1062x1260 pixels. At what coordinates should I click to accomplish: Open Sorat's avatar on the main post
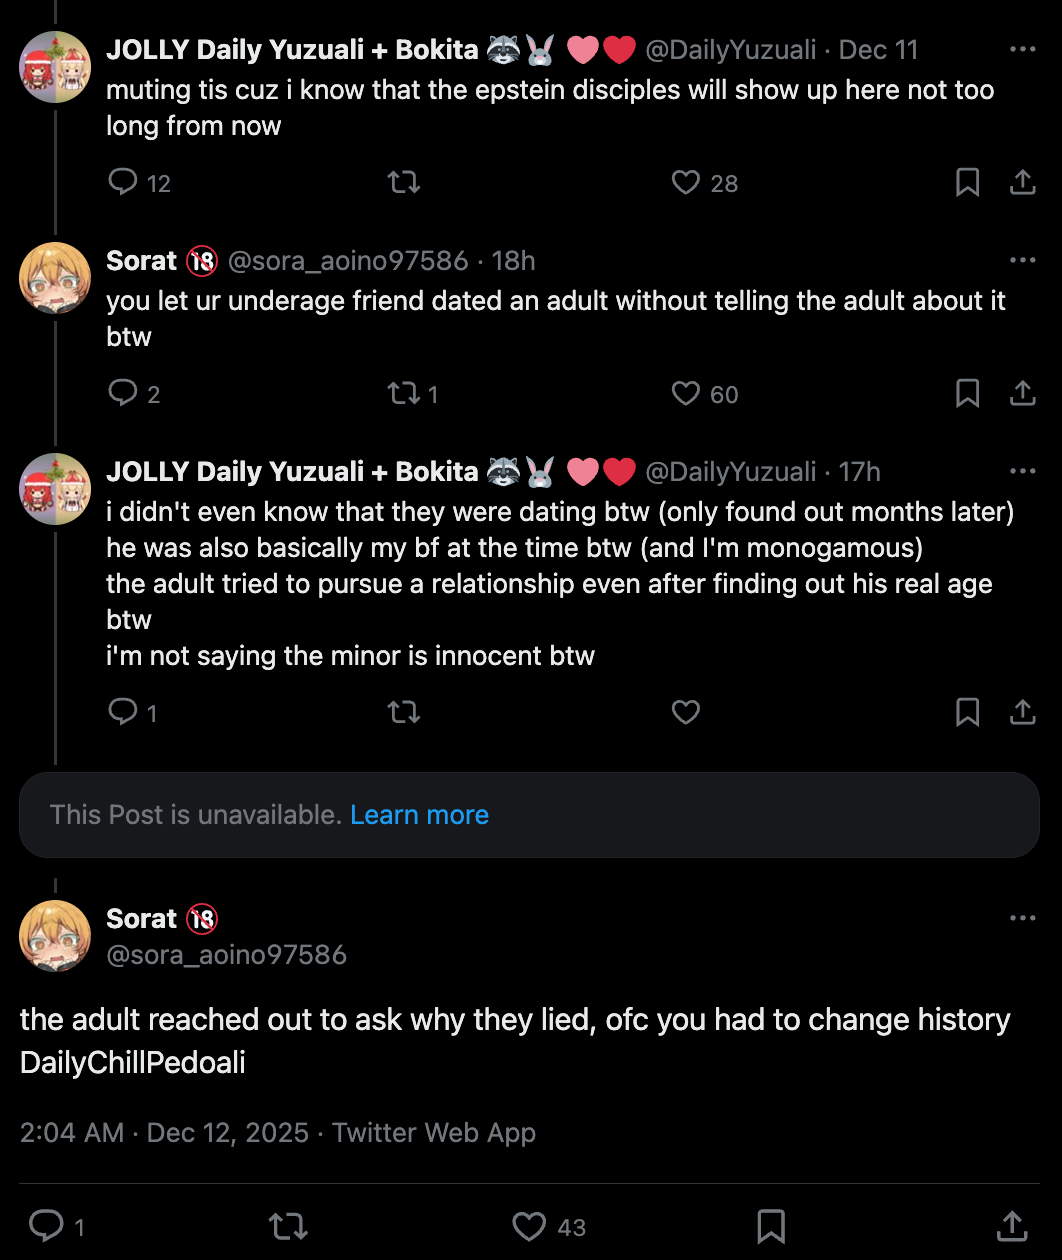55,936
